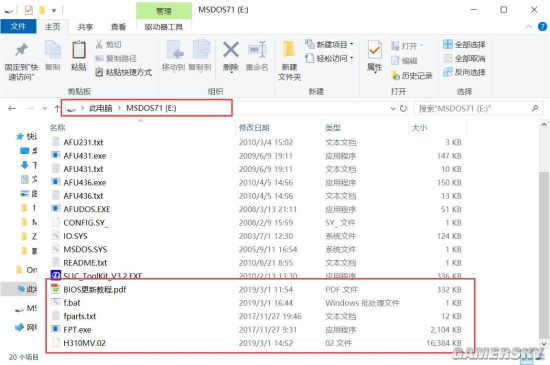Screen dimensions: 550x365
Task: Click the Copy icon in ribbon
Action: coord(53,50)
